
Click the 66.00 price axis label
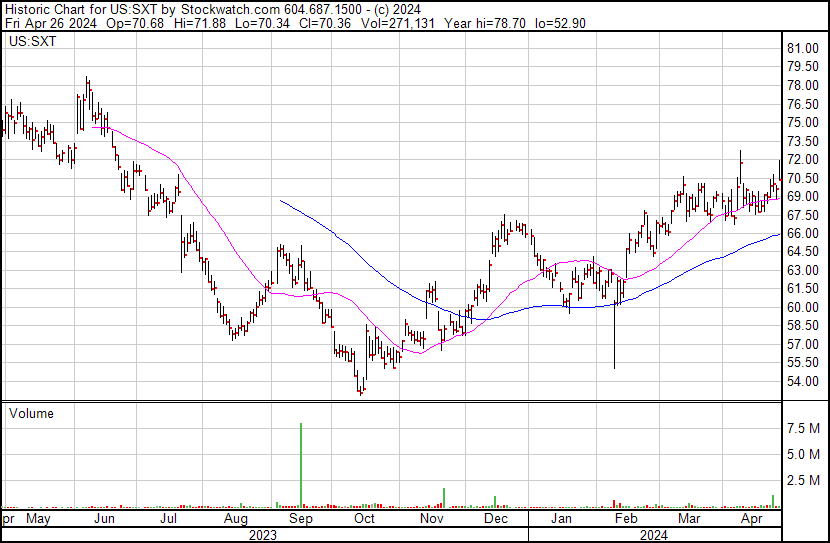coord(803,233)
